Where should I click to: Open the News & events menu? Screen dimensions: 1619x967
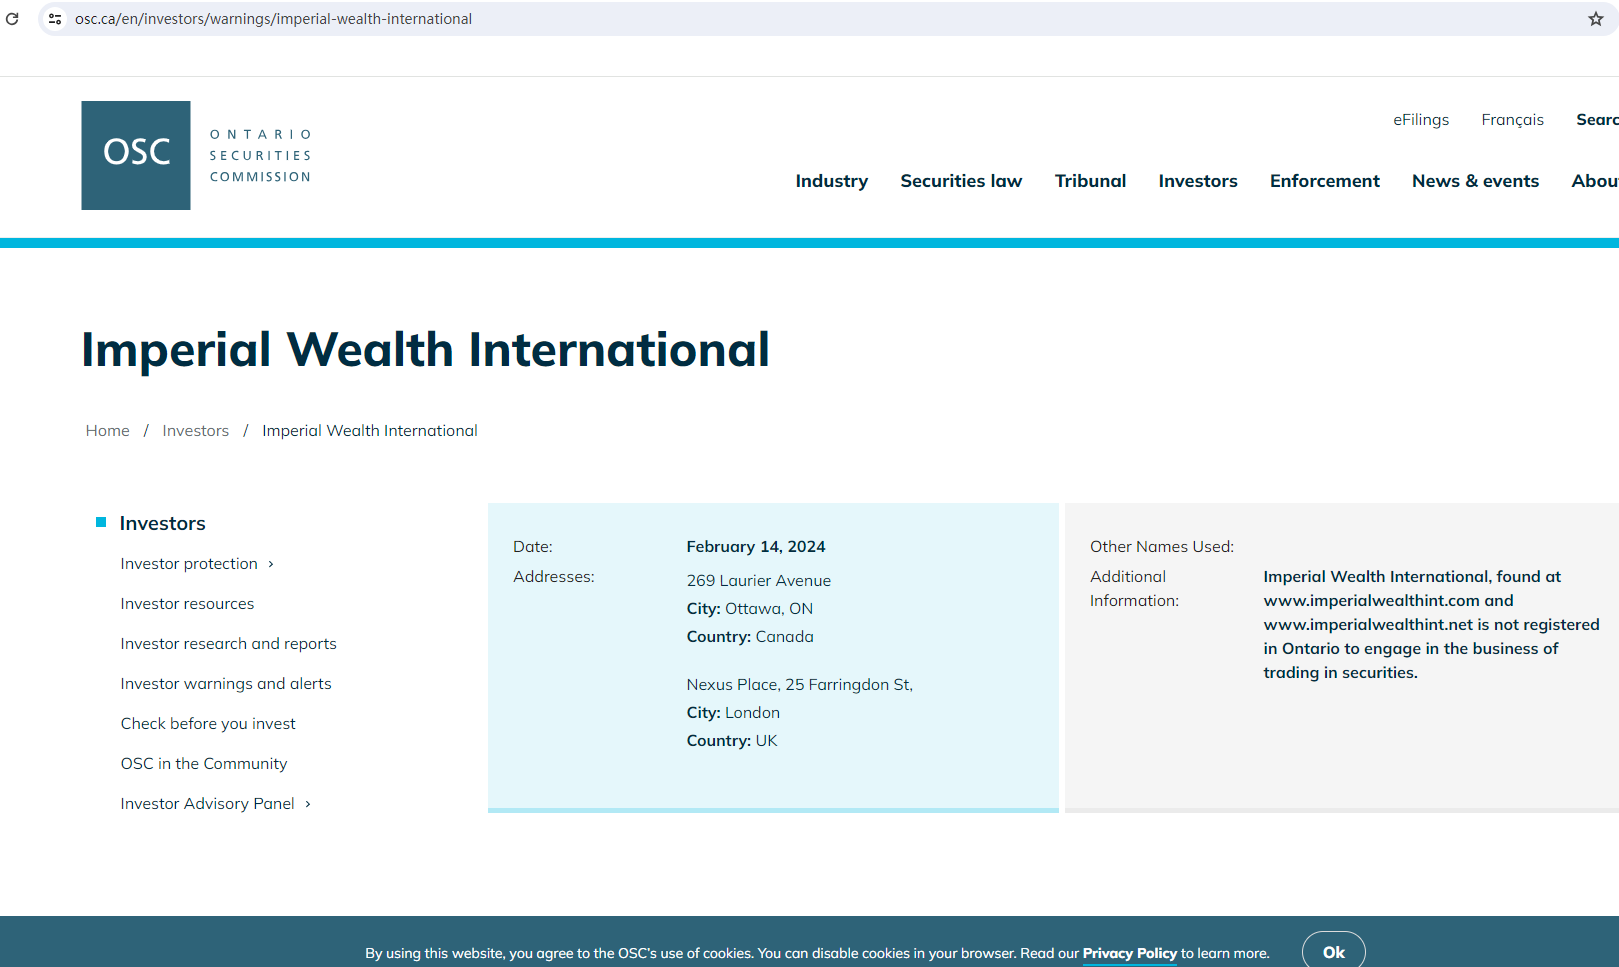click(x=1475, y=181)
